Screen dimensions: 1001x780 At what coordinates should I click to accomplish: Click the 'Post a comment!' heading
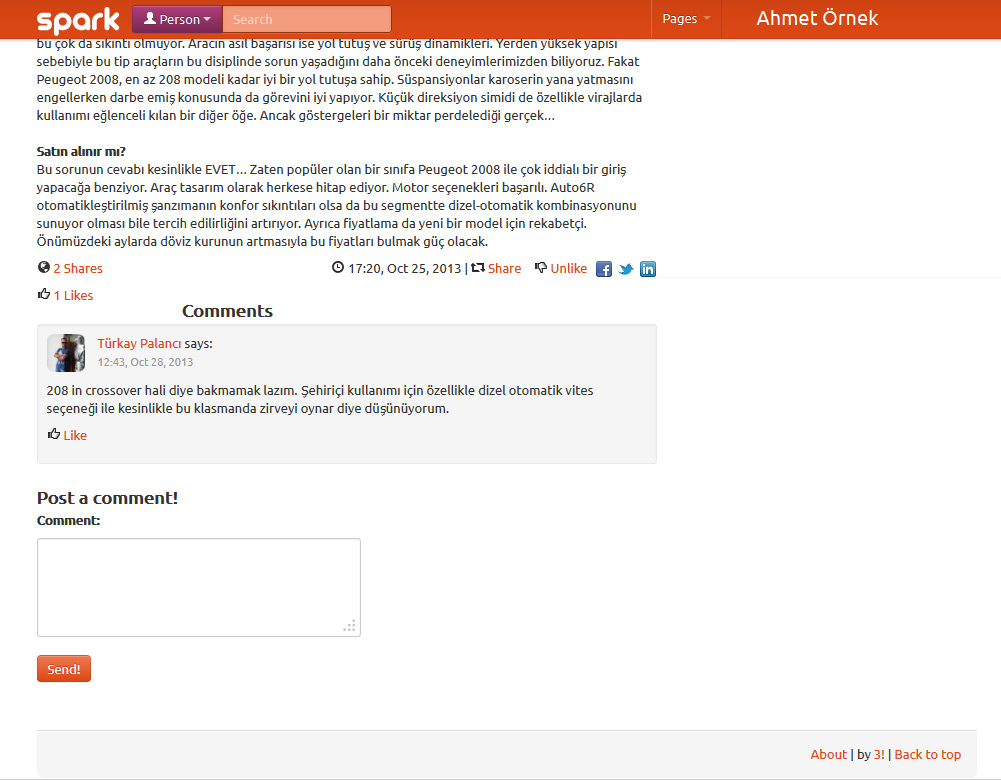click(107, 498)
